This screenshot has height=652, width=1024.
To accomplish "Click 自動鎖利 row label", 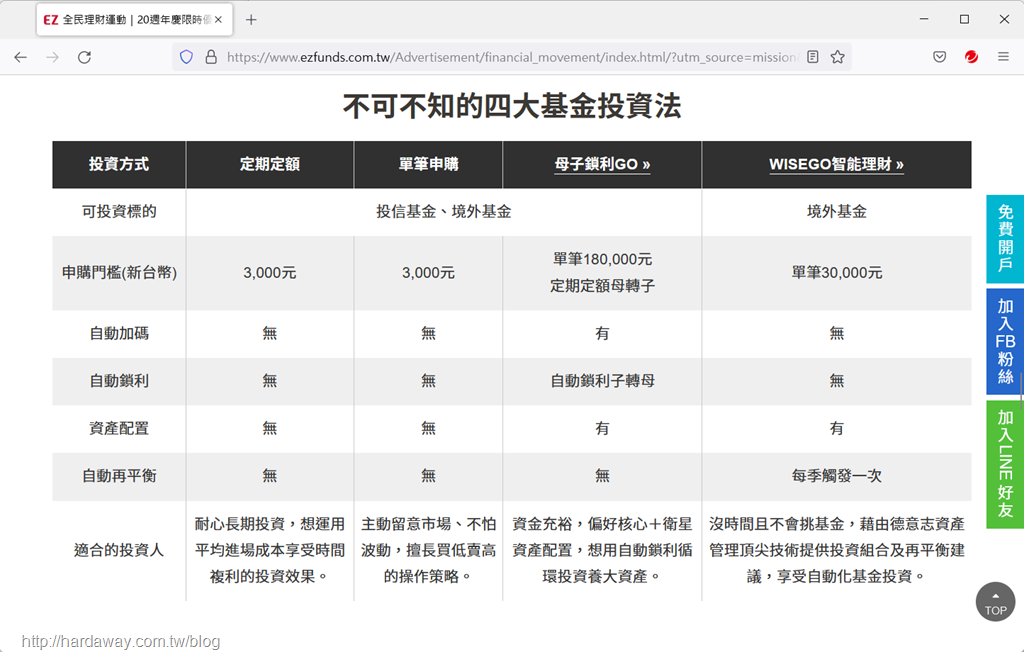I will pyautogui.click(x=119, y=381).
